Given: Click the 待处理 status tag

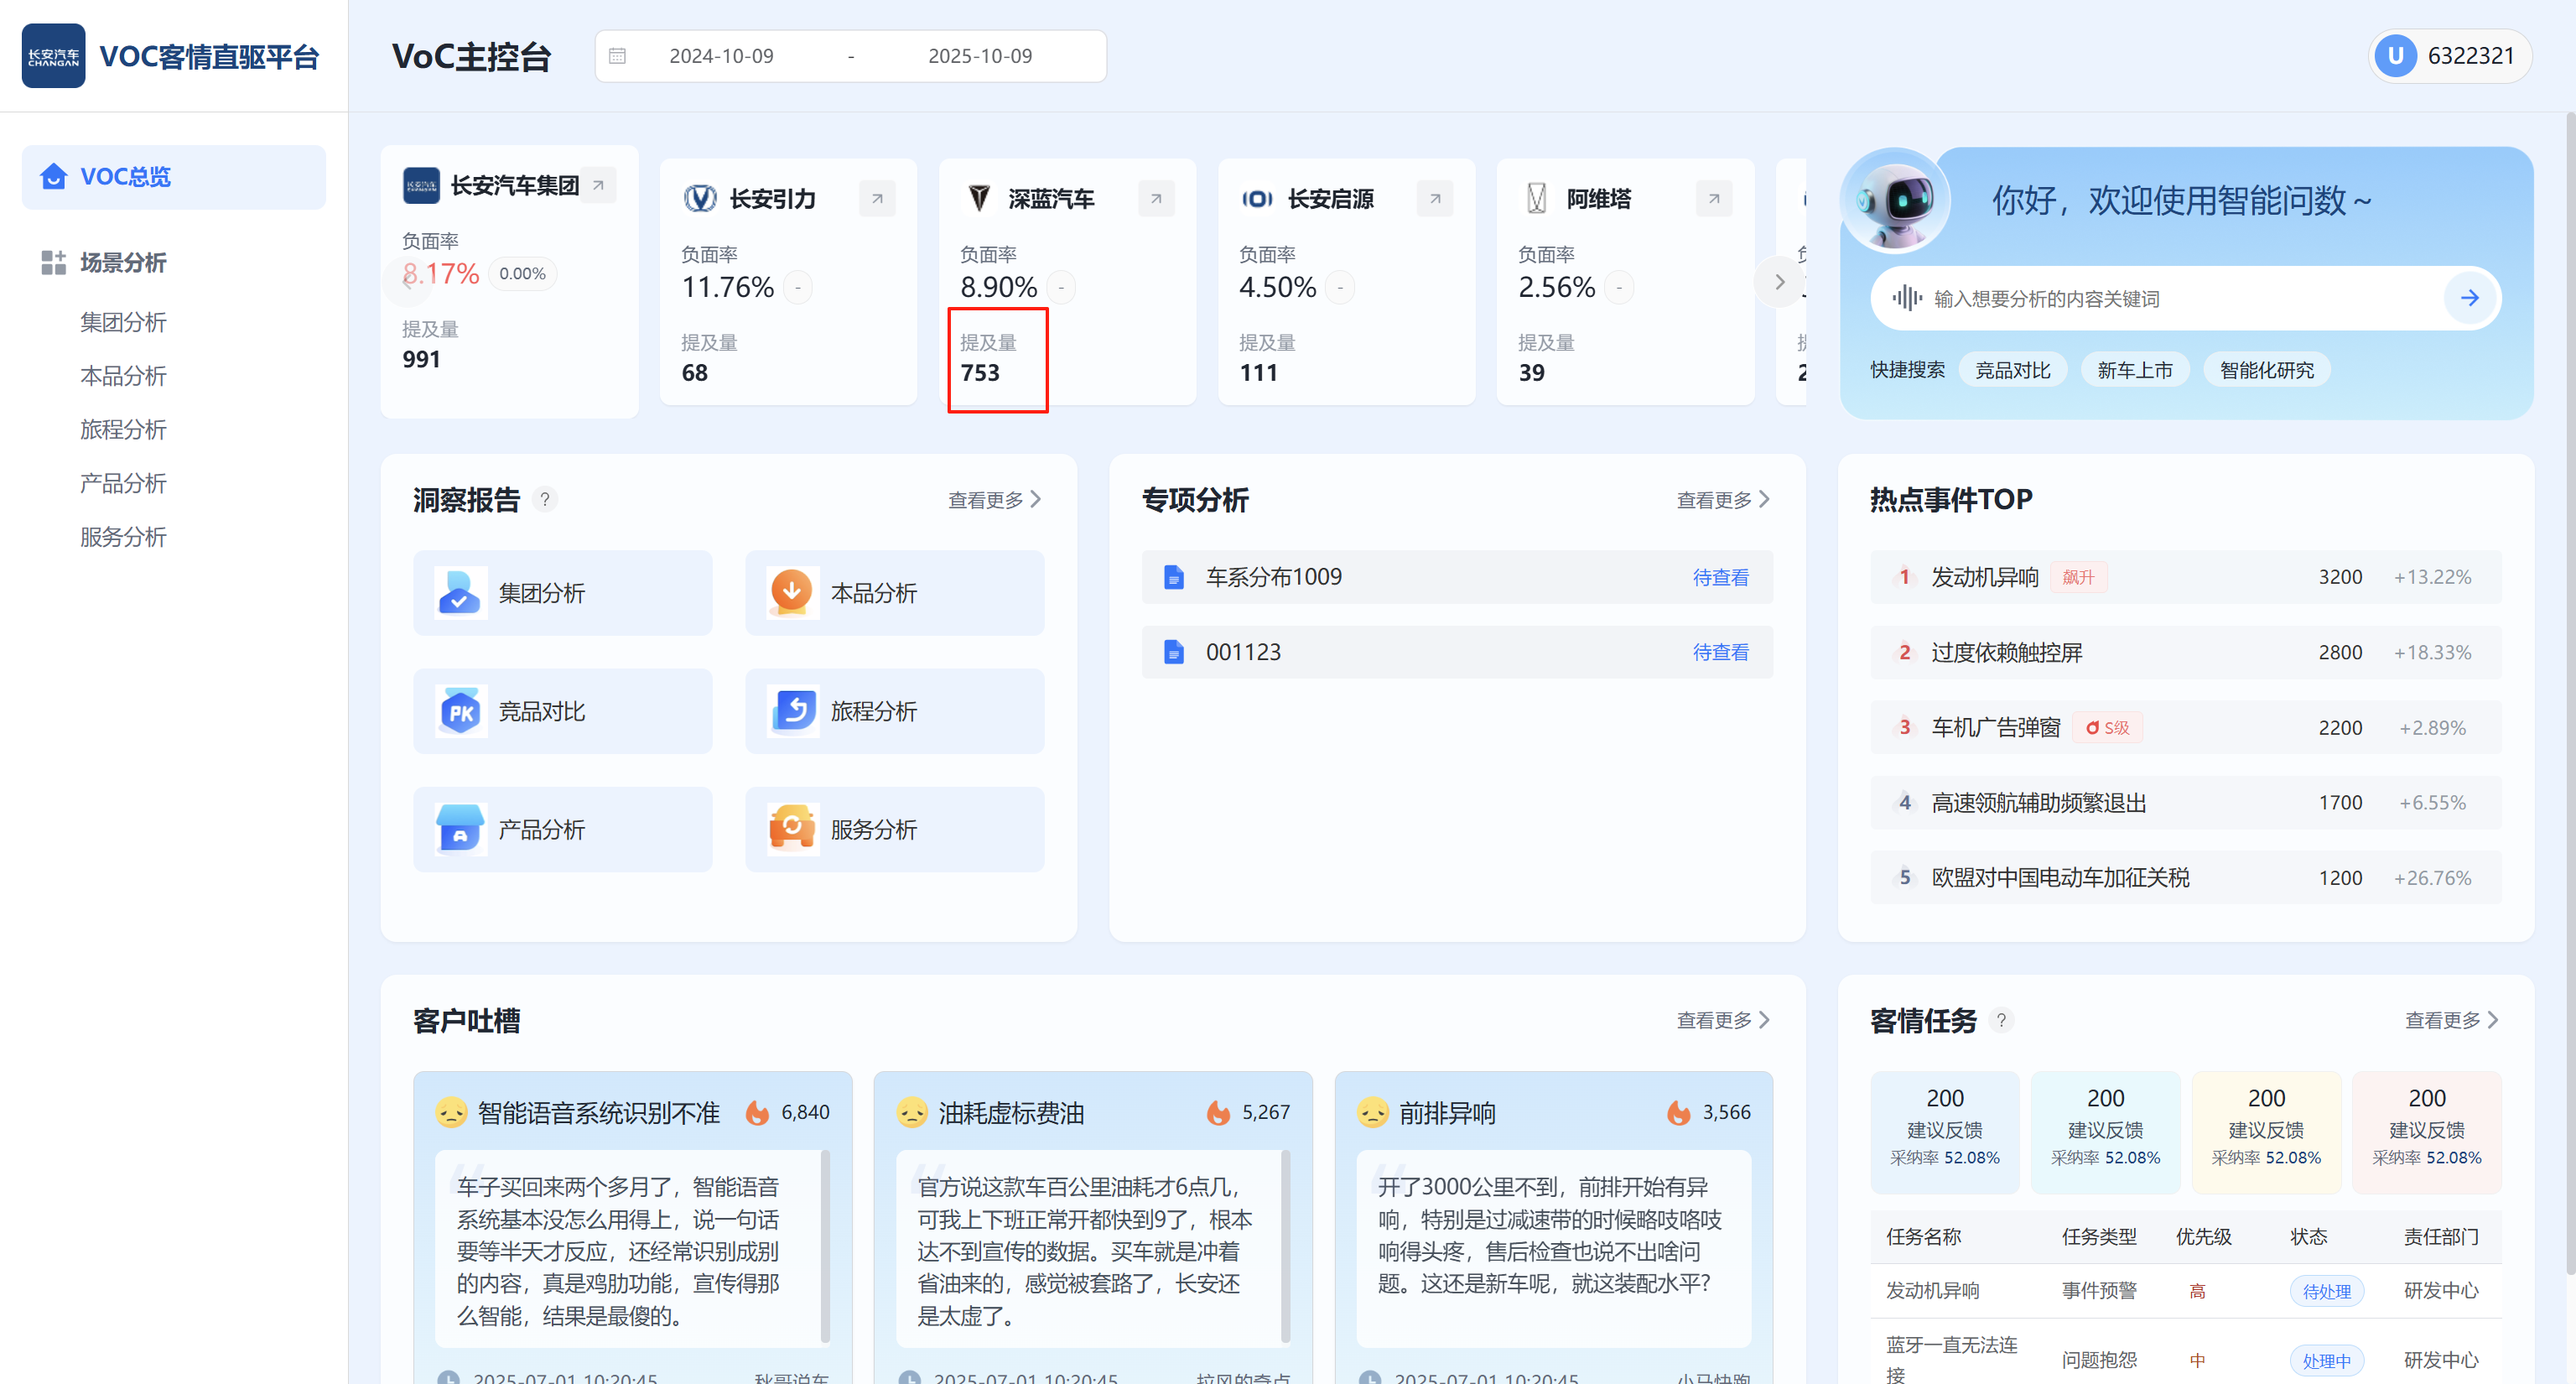Looking at the screenshot, I should pos(2326,1291).
